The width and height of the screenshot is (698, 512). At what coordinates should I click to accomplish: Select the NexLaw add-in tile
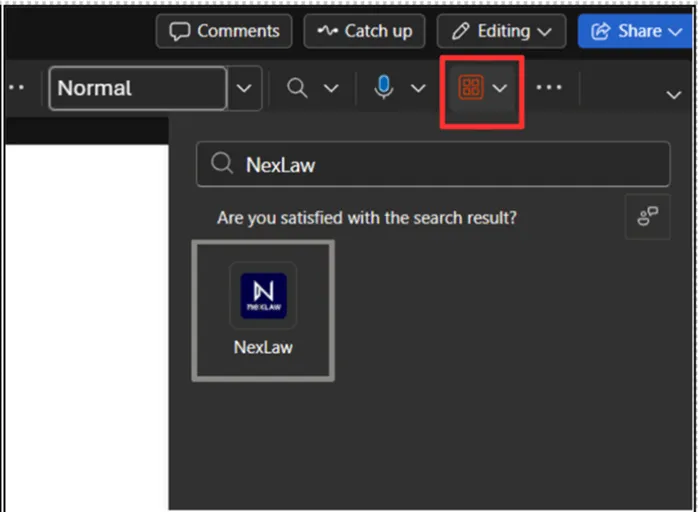[263, 311]
